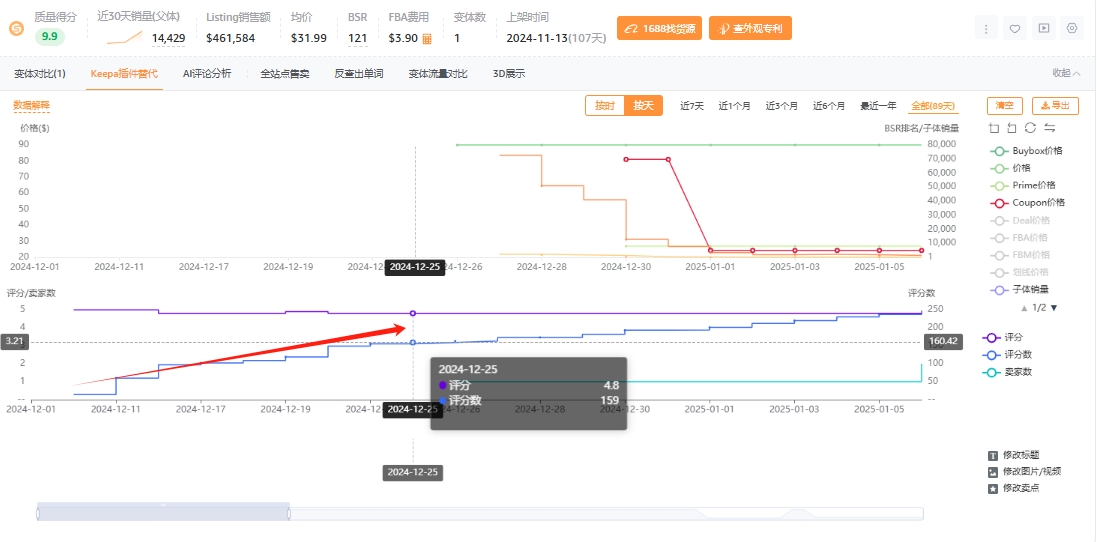The image size is (1097, 542).
Task: Click the 评分数 data point on 2024-12-25
Action: coord(413,343)
